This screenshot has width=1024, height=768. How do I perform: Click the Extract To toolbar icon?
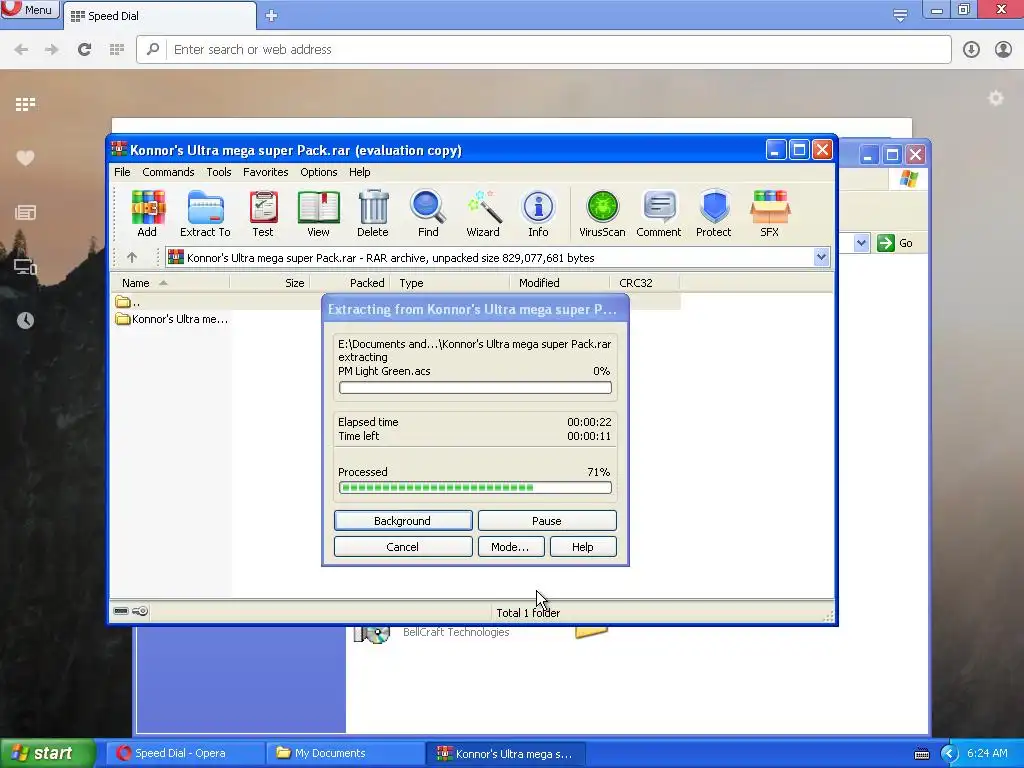[x=205, y=214]
